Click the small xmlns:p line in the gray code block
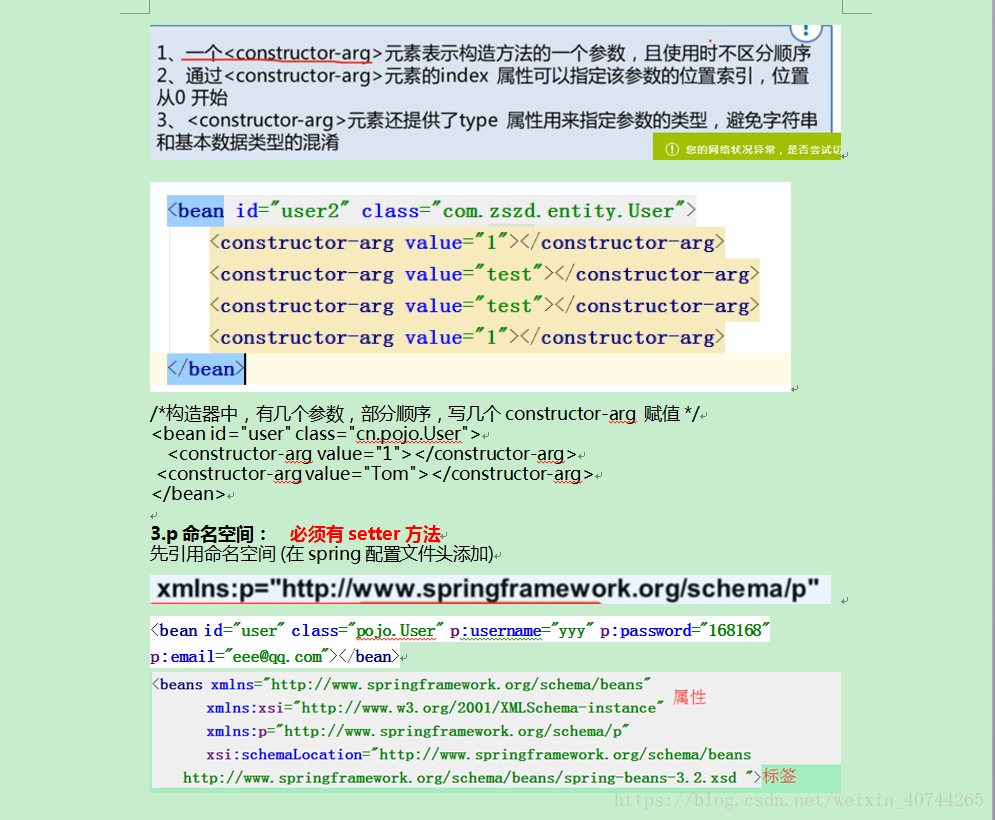The width and height of the screenshot is (995, 820). click(418, 731)
